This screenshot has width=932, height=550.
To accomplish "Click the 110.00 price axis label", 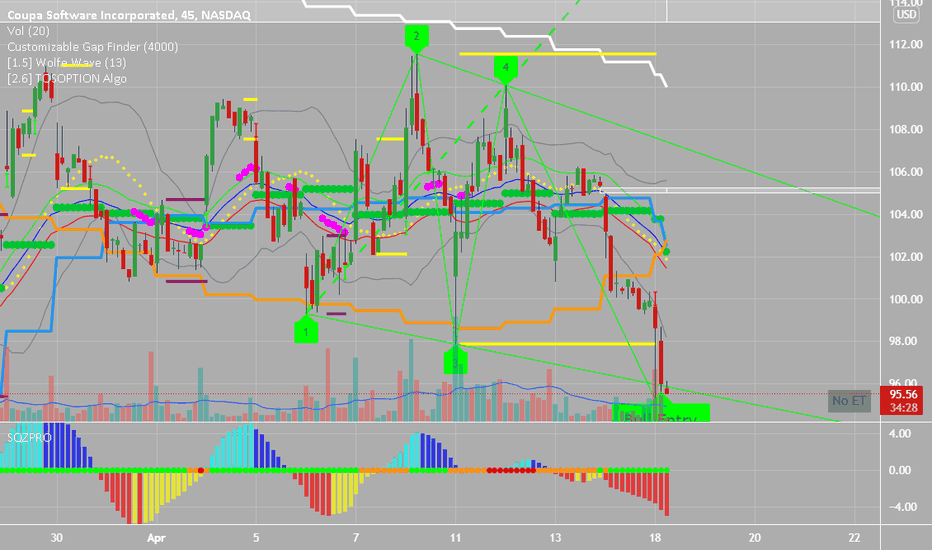I will click(x=906, y=87).
